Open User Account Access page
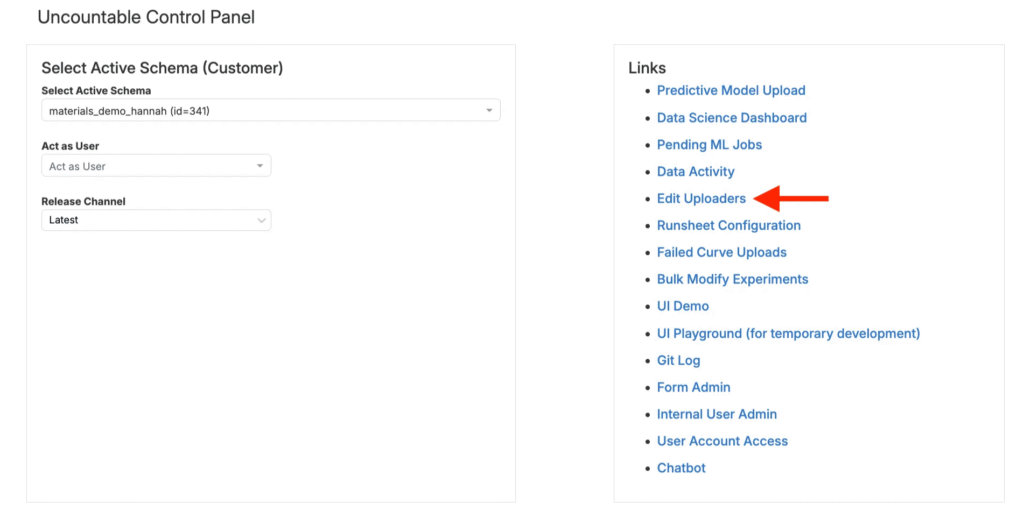 coord(722,442)
